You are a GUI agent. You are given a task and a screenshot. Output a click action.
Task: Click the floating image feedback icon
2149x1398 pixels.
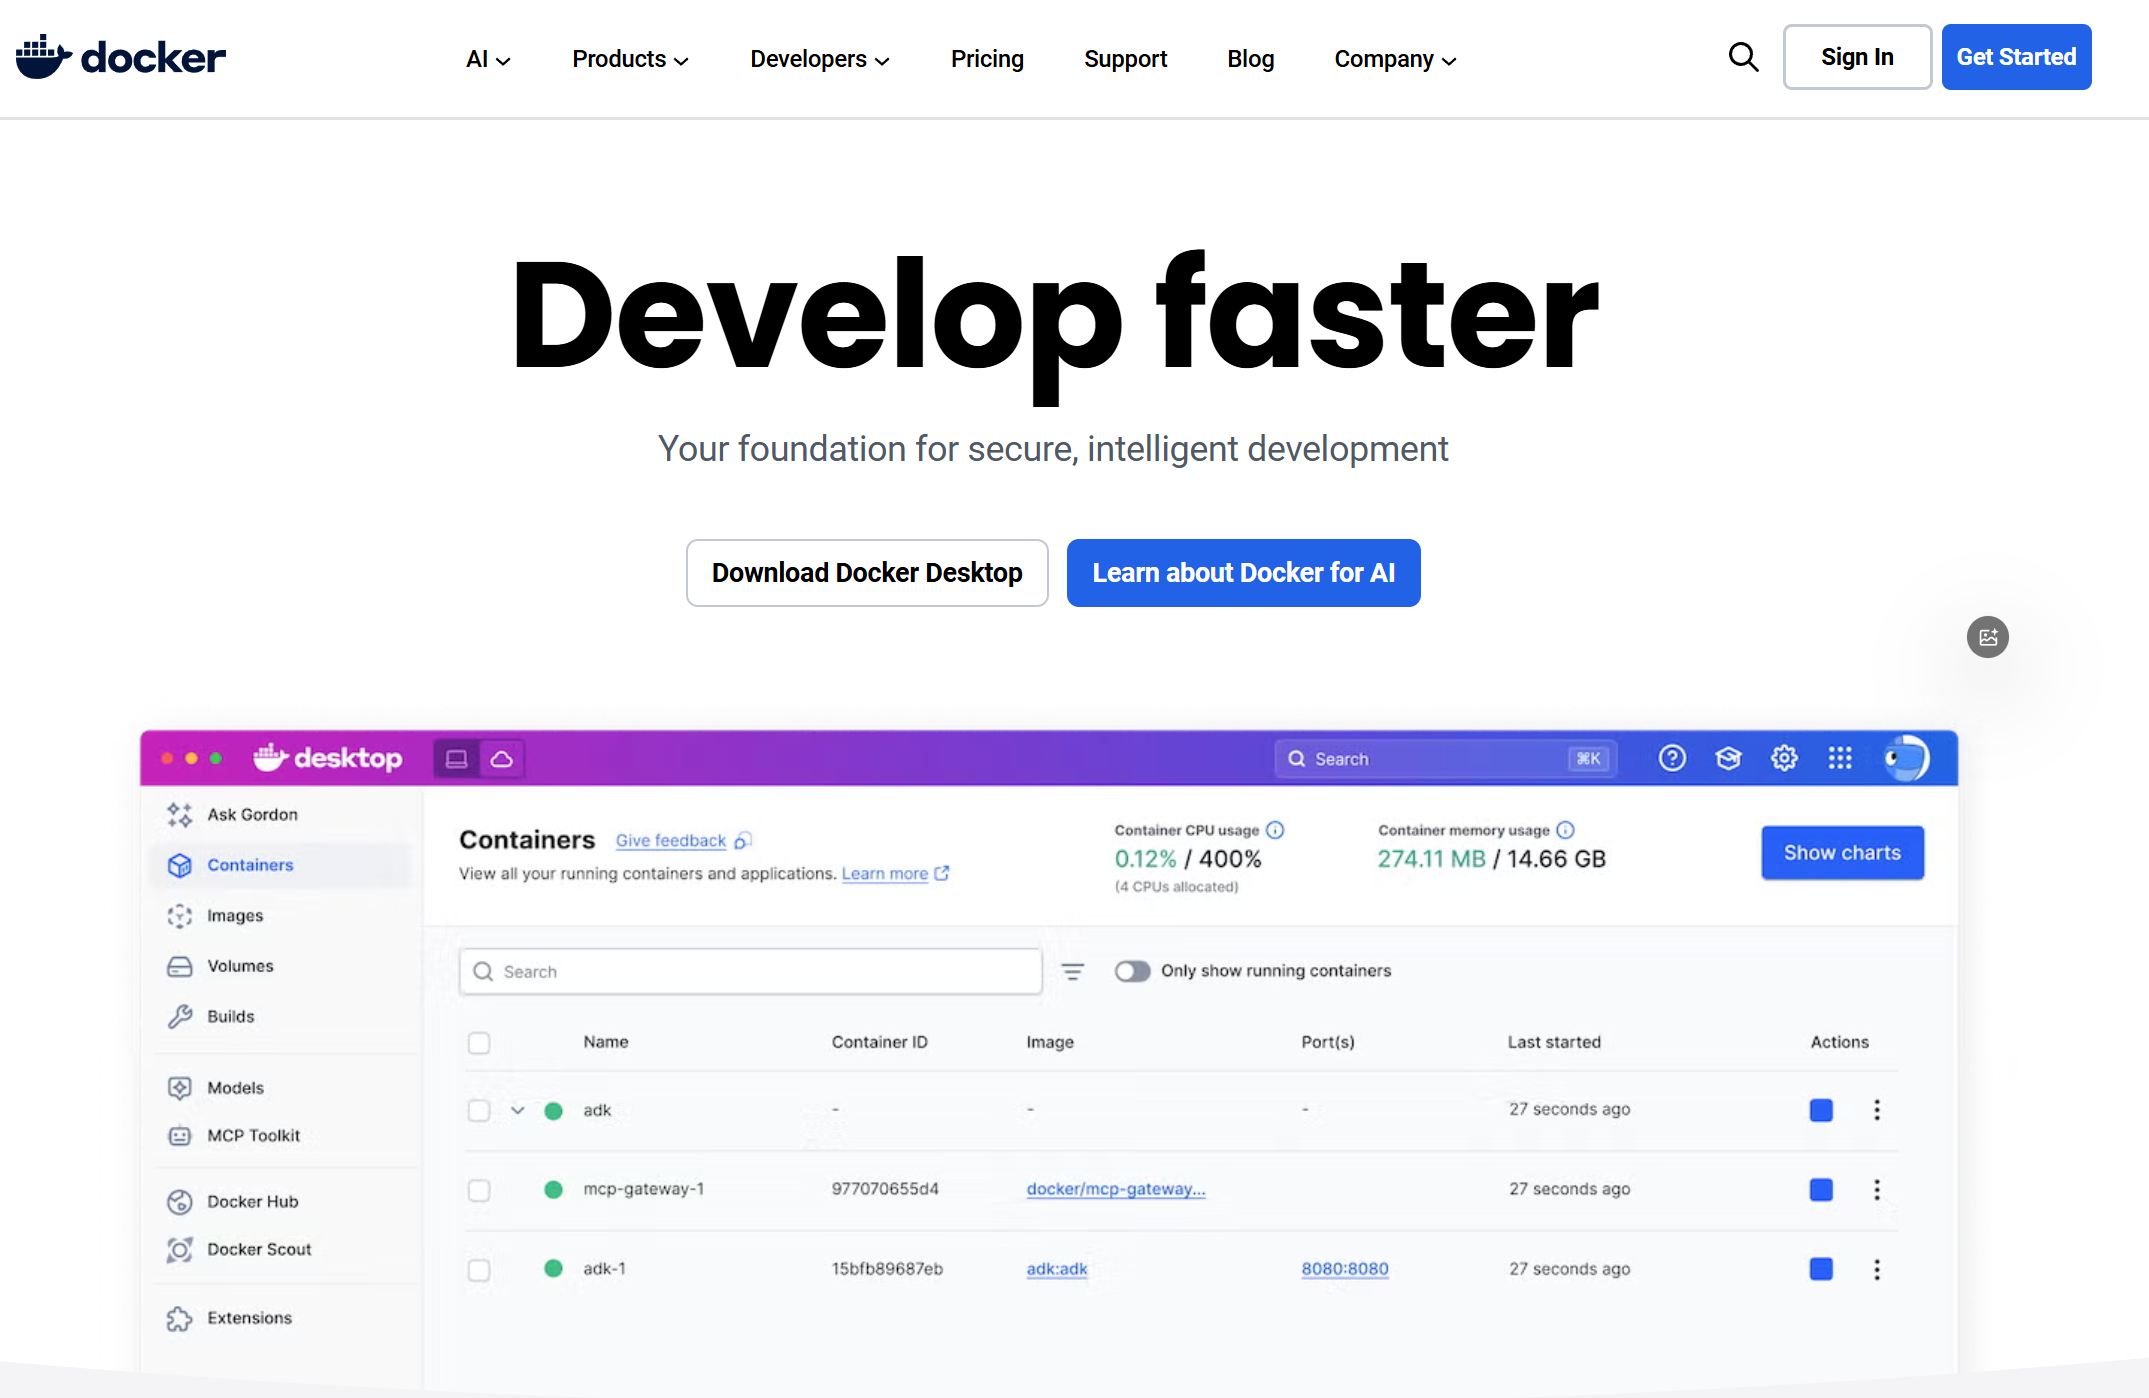coord(1988,637)
